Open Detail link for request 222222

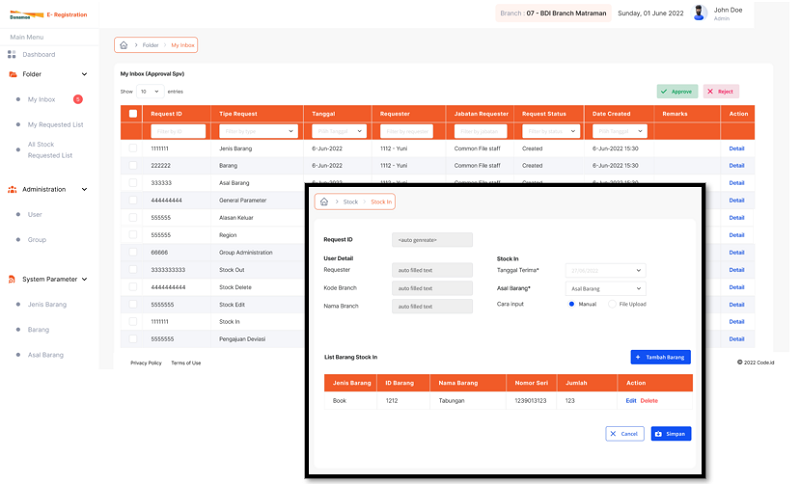coord(736,165)
